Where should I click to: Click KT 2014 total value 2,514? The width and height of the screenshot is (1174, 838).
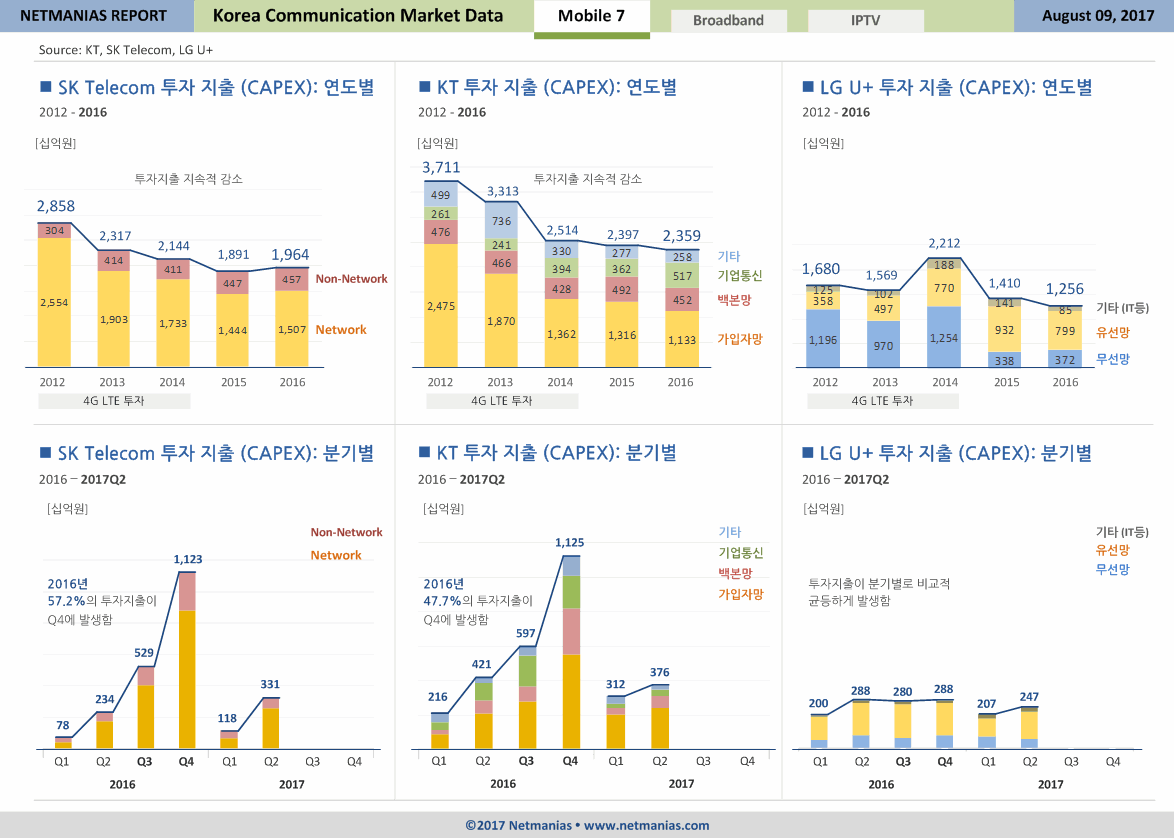[x=562, y=231]
